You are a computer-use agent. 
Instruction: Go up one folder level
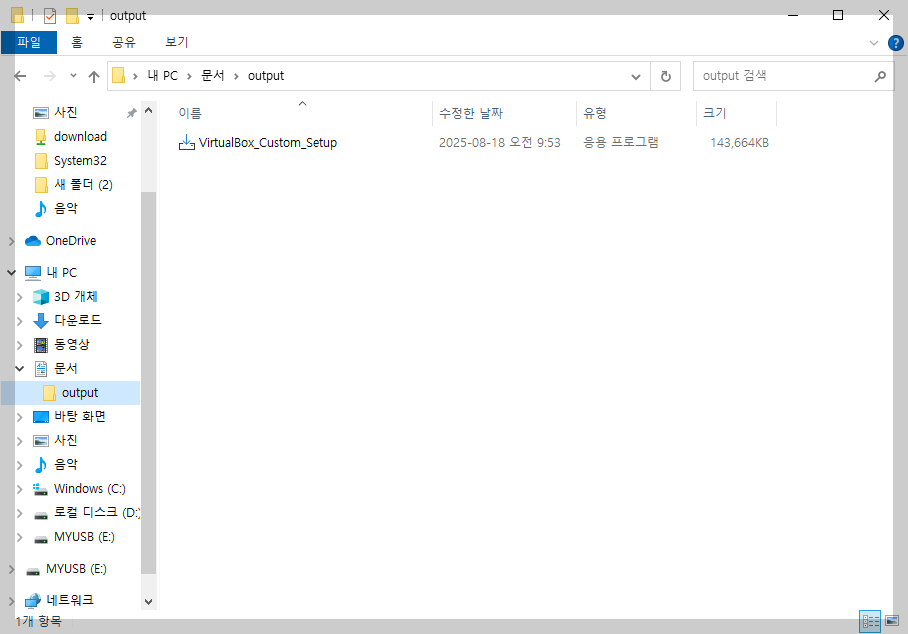tap(94, 76)
